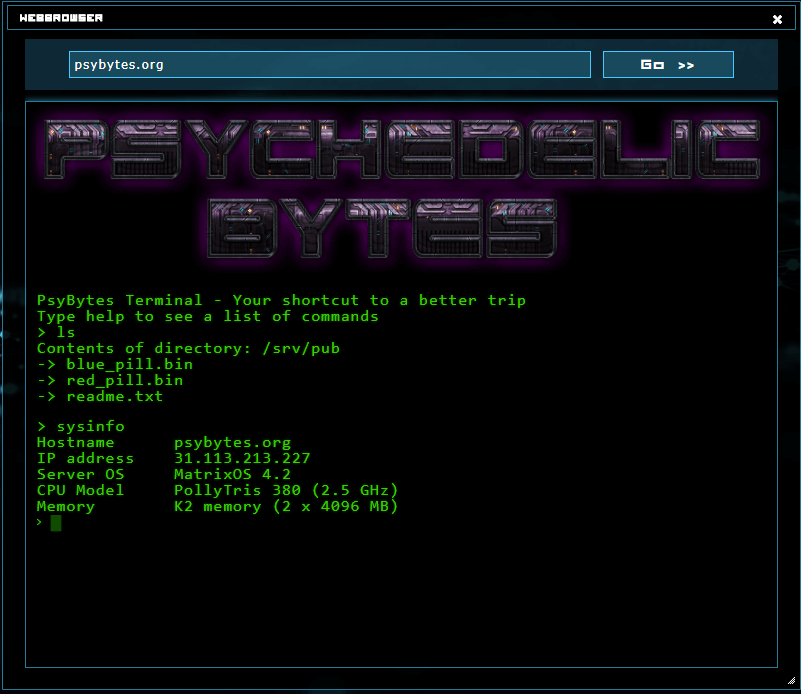801x694 pixels.
Task: Open the red_pill.bin file
Action: [x=124, y=380]
